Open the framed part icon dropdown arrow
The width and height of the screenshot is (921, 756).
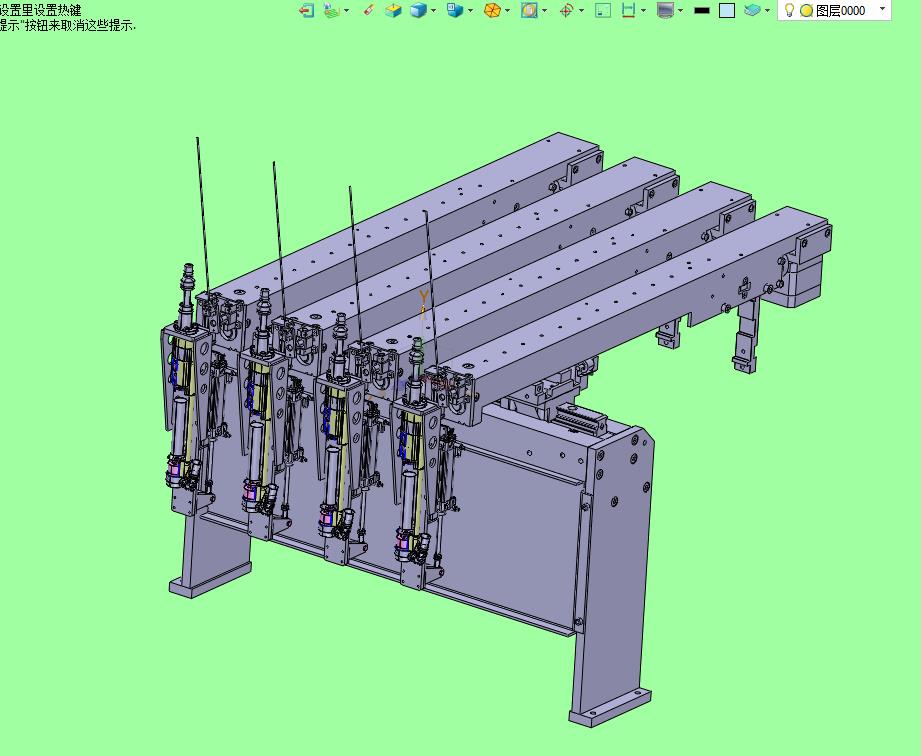(544, 11)
